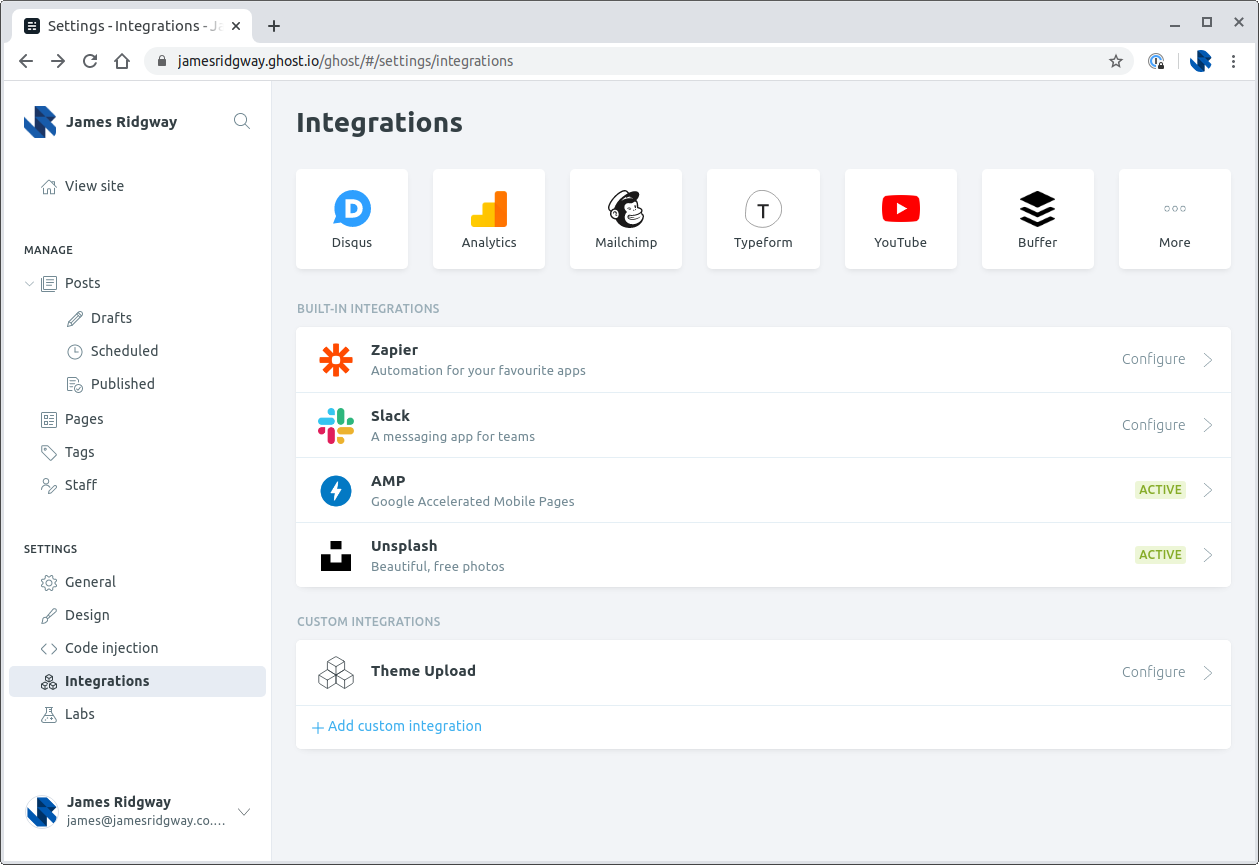Screen dimensions: 1259x865
Task: Click the Zapier logo icon
Action: point(336,360)
